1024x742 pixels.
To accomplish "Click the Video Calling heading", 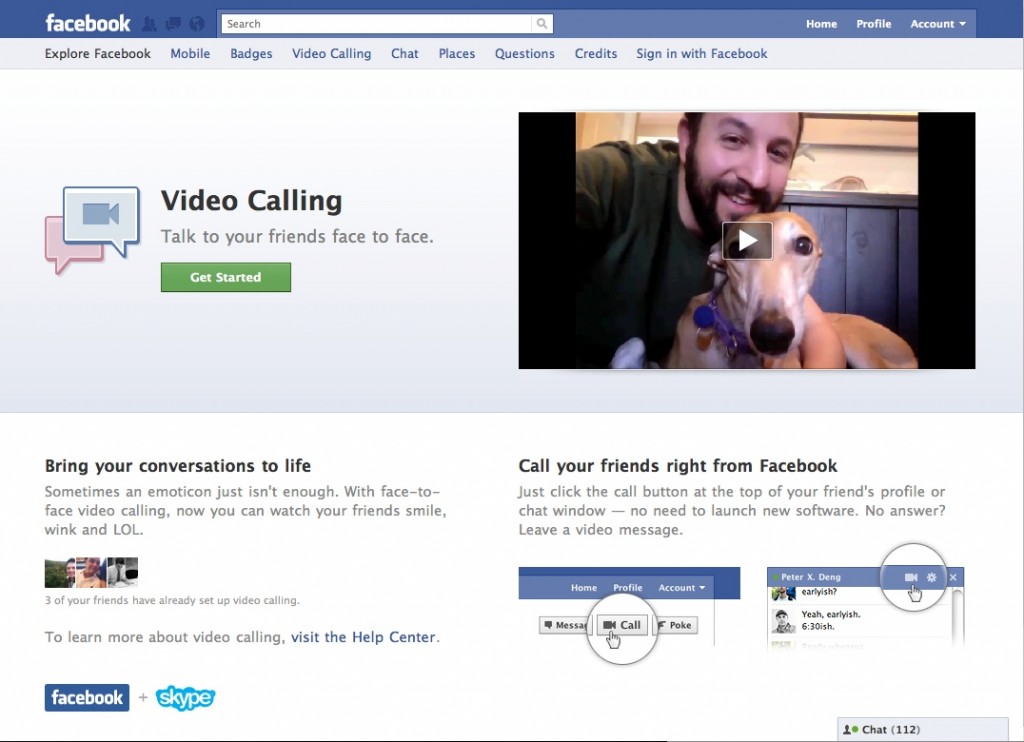I will pyautogui.click(x=251, y=201).
